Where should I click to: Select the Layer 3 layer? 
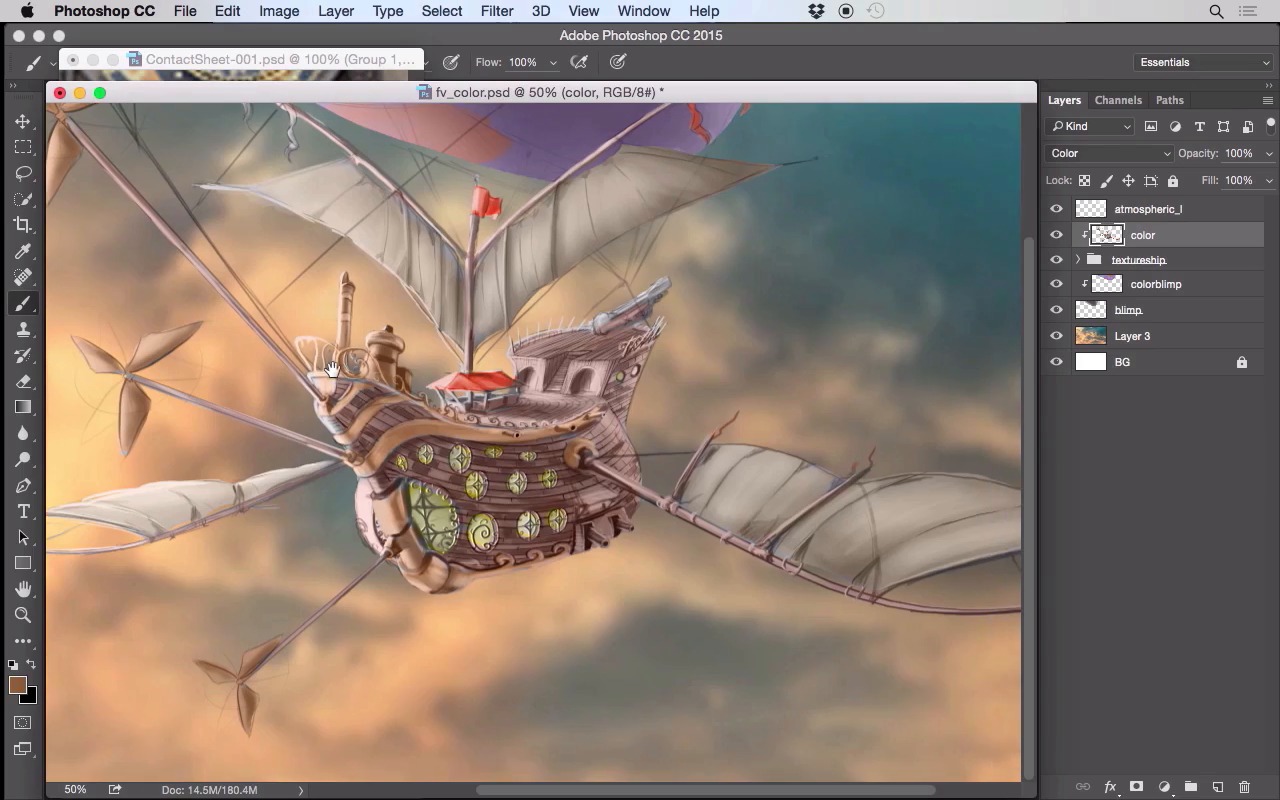1132,336
